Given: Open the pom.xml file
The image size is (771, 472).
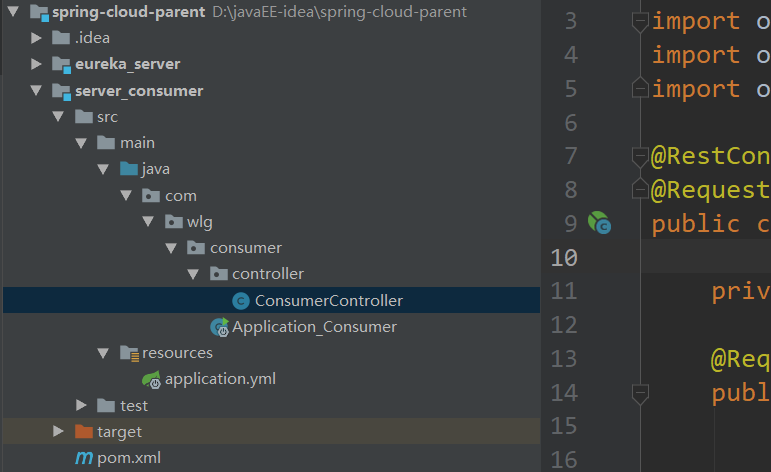Looking at the screenshot, I should (129, 458).
